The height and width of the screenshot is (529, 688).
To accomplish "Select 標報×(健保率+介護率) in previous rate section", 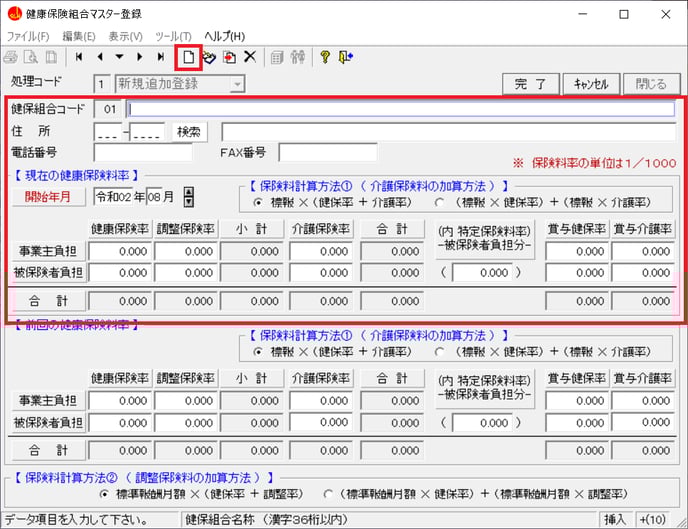I will [x=258, y=352].
